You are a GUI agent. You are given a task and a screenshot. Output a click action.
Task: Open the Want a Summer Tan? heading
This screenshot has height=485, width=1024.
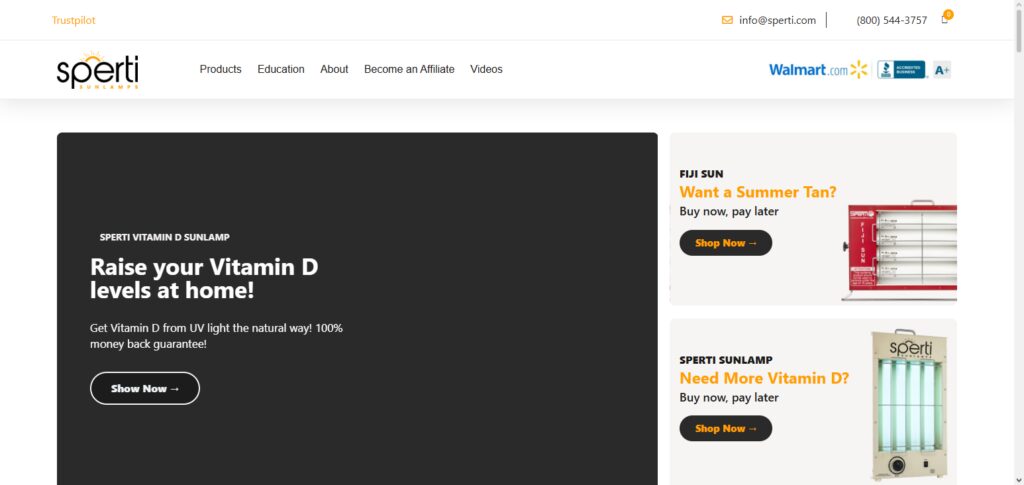pos(758,192)
